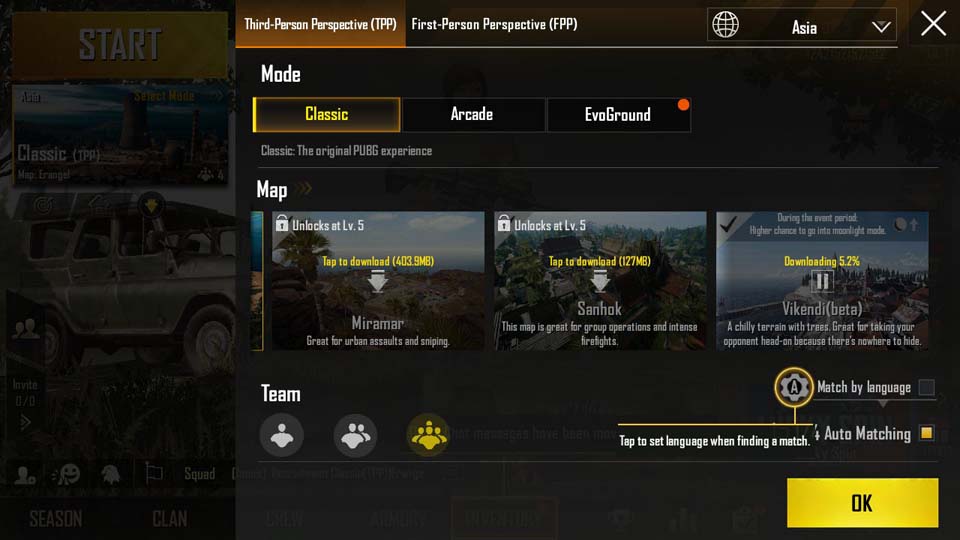This screenshot has height=540, width=960.
Task: Choose the EvoGround mode
Action: 618,114
